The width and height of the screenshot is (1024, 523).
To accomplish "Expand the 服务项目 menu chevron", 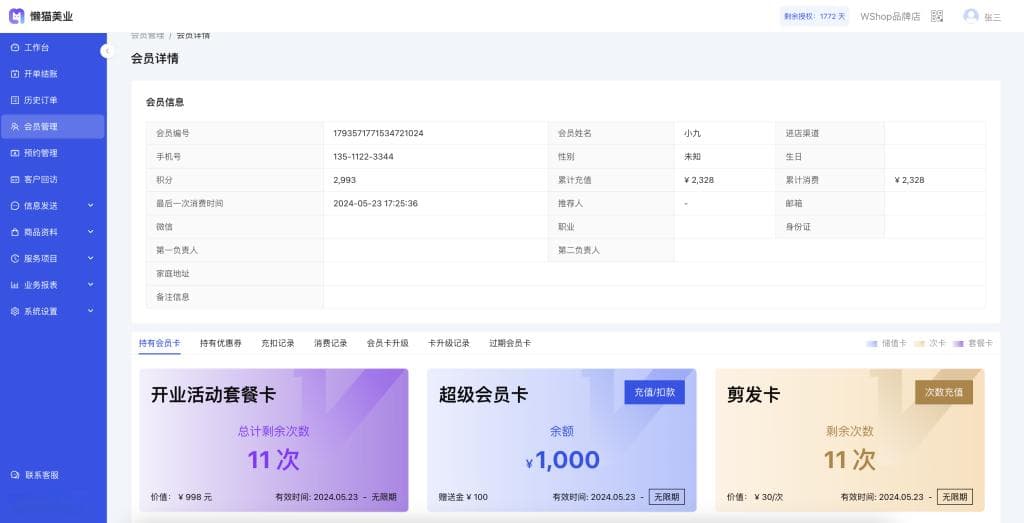I will click(90, 259).
